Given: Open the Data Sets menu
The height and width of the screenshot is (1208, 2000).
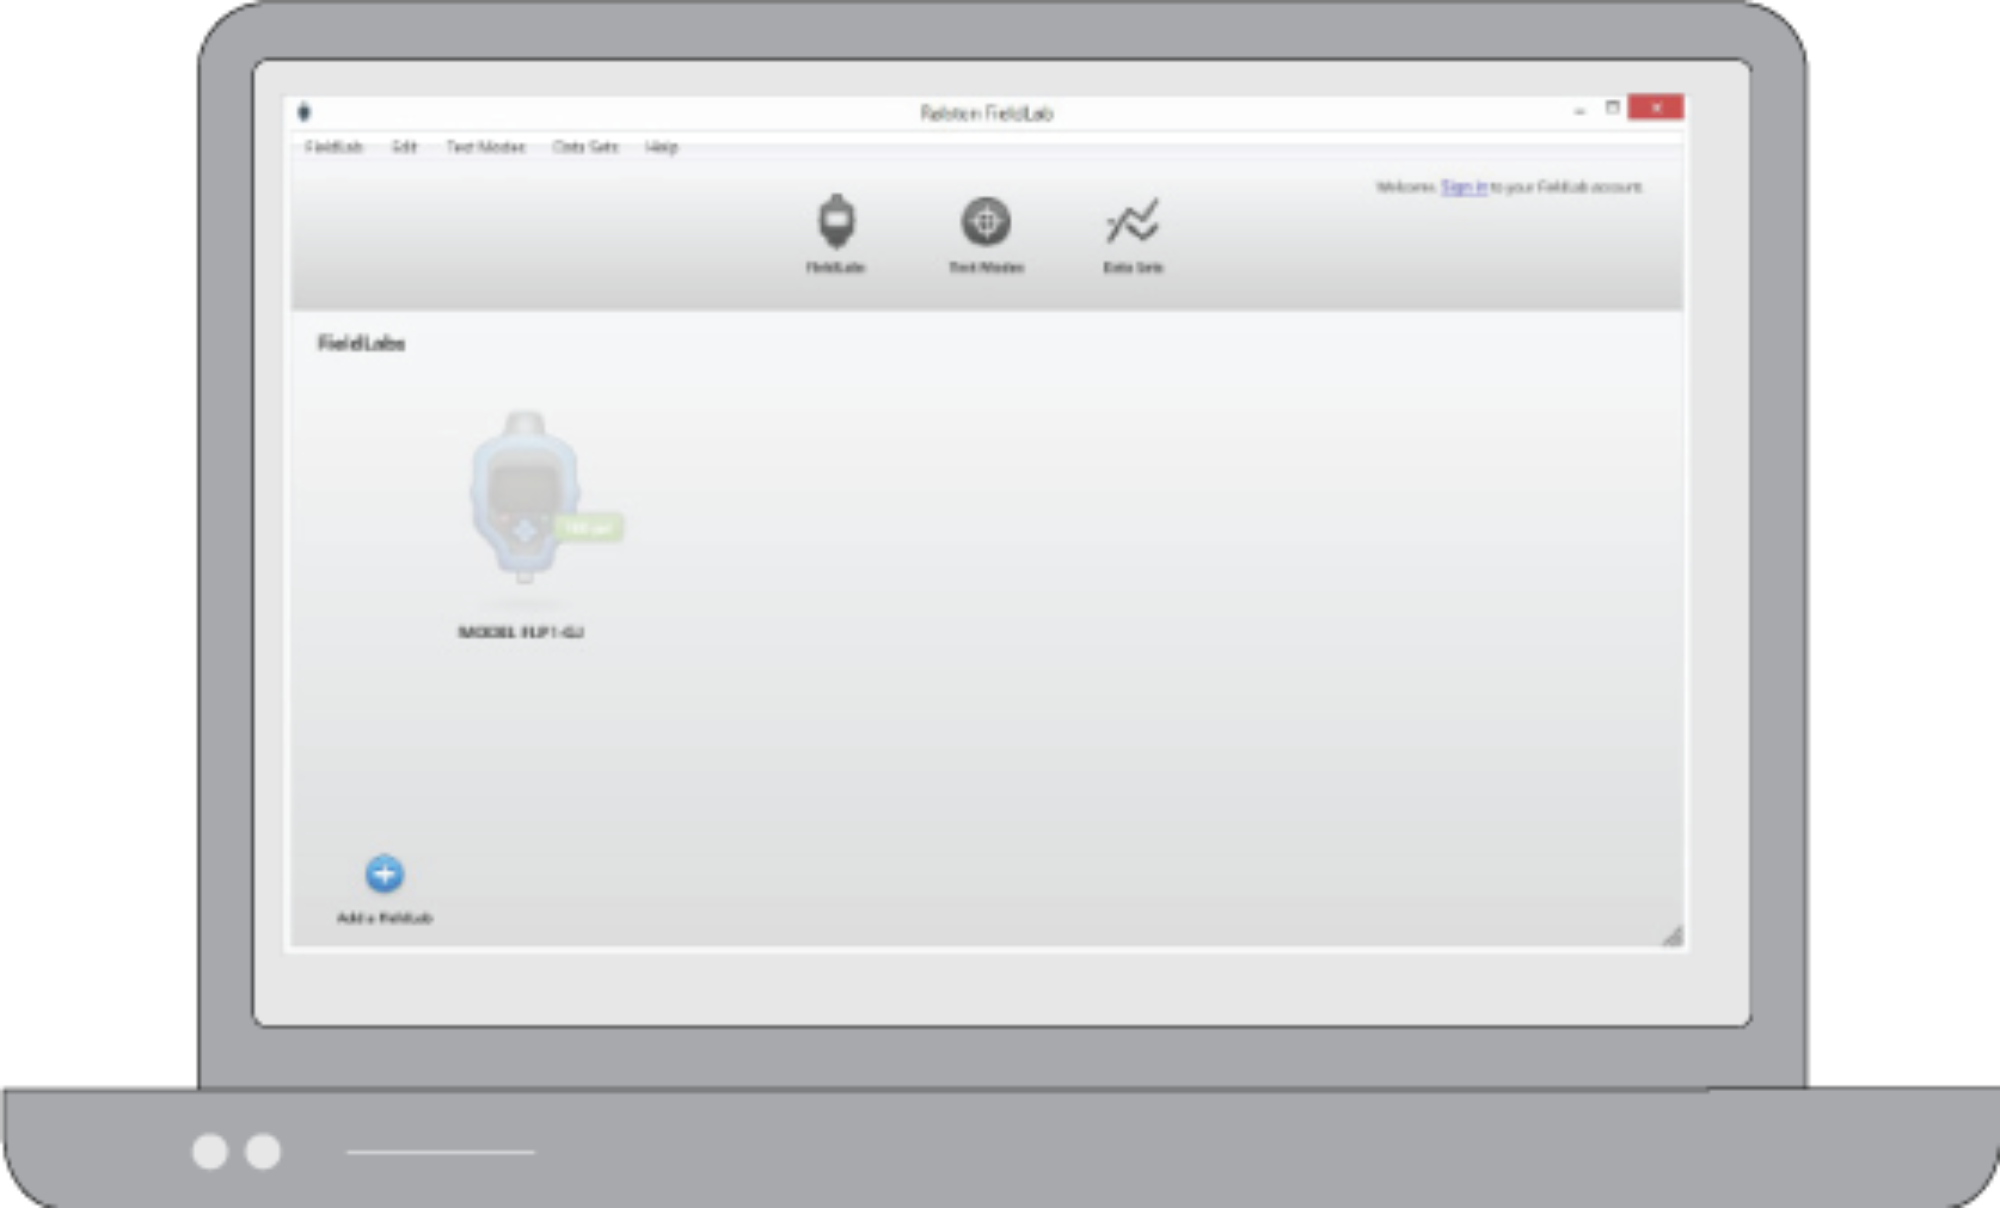Looking at the screenshot, I should coord(585,147).
